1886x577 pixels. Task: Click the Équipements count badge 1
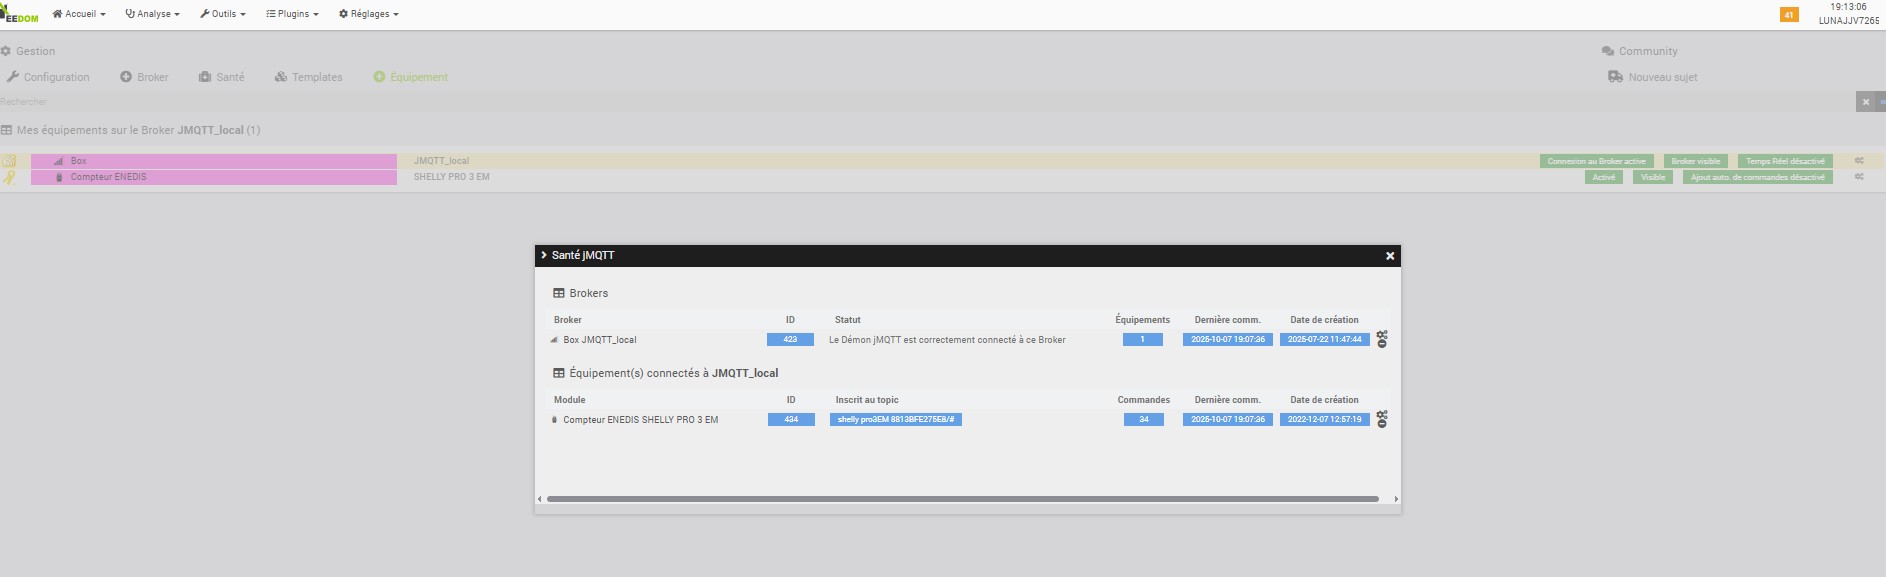(1142, 340)
